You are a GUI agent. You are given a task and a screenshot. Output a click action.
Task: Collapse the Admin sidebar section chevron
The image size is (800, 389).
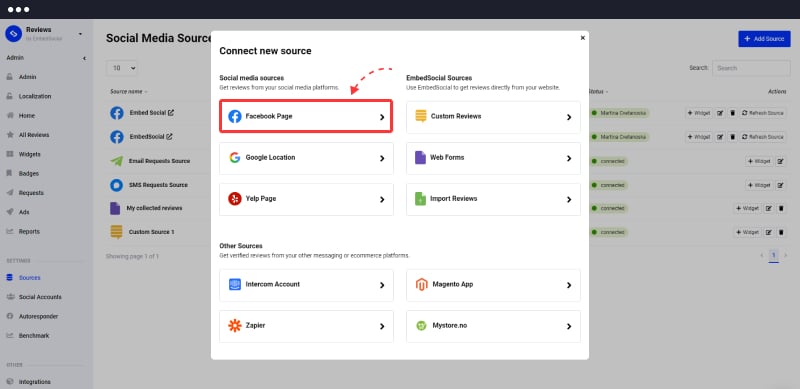(x=84, y=58)
